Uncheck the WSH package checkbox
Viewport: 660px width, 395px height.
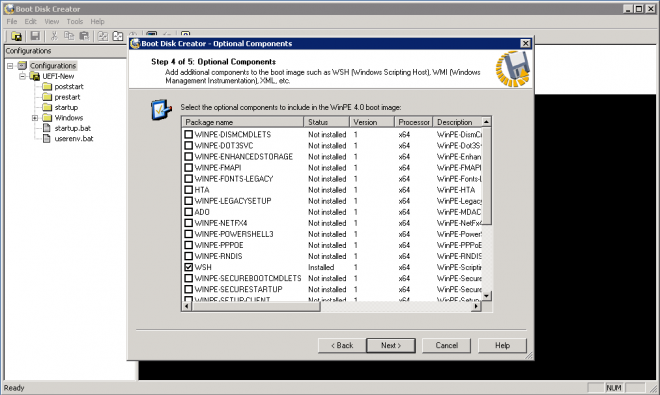[x=189, y=267]
